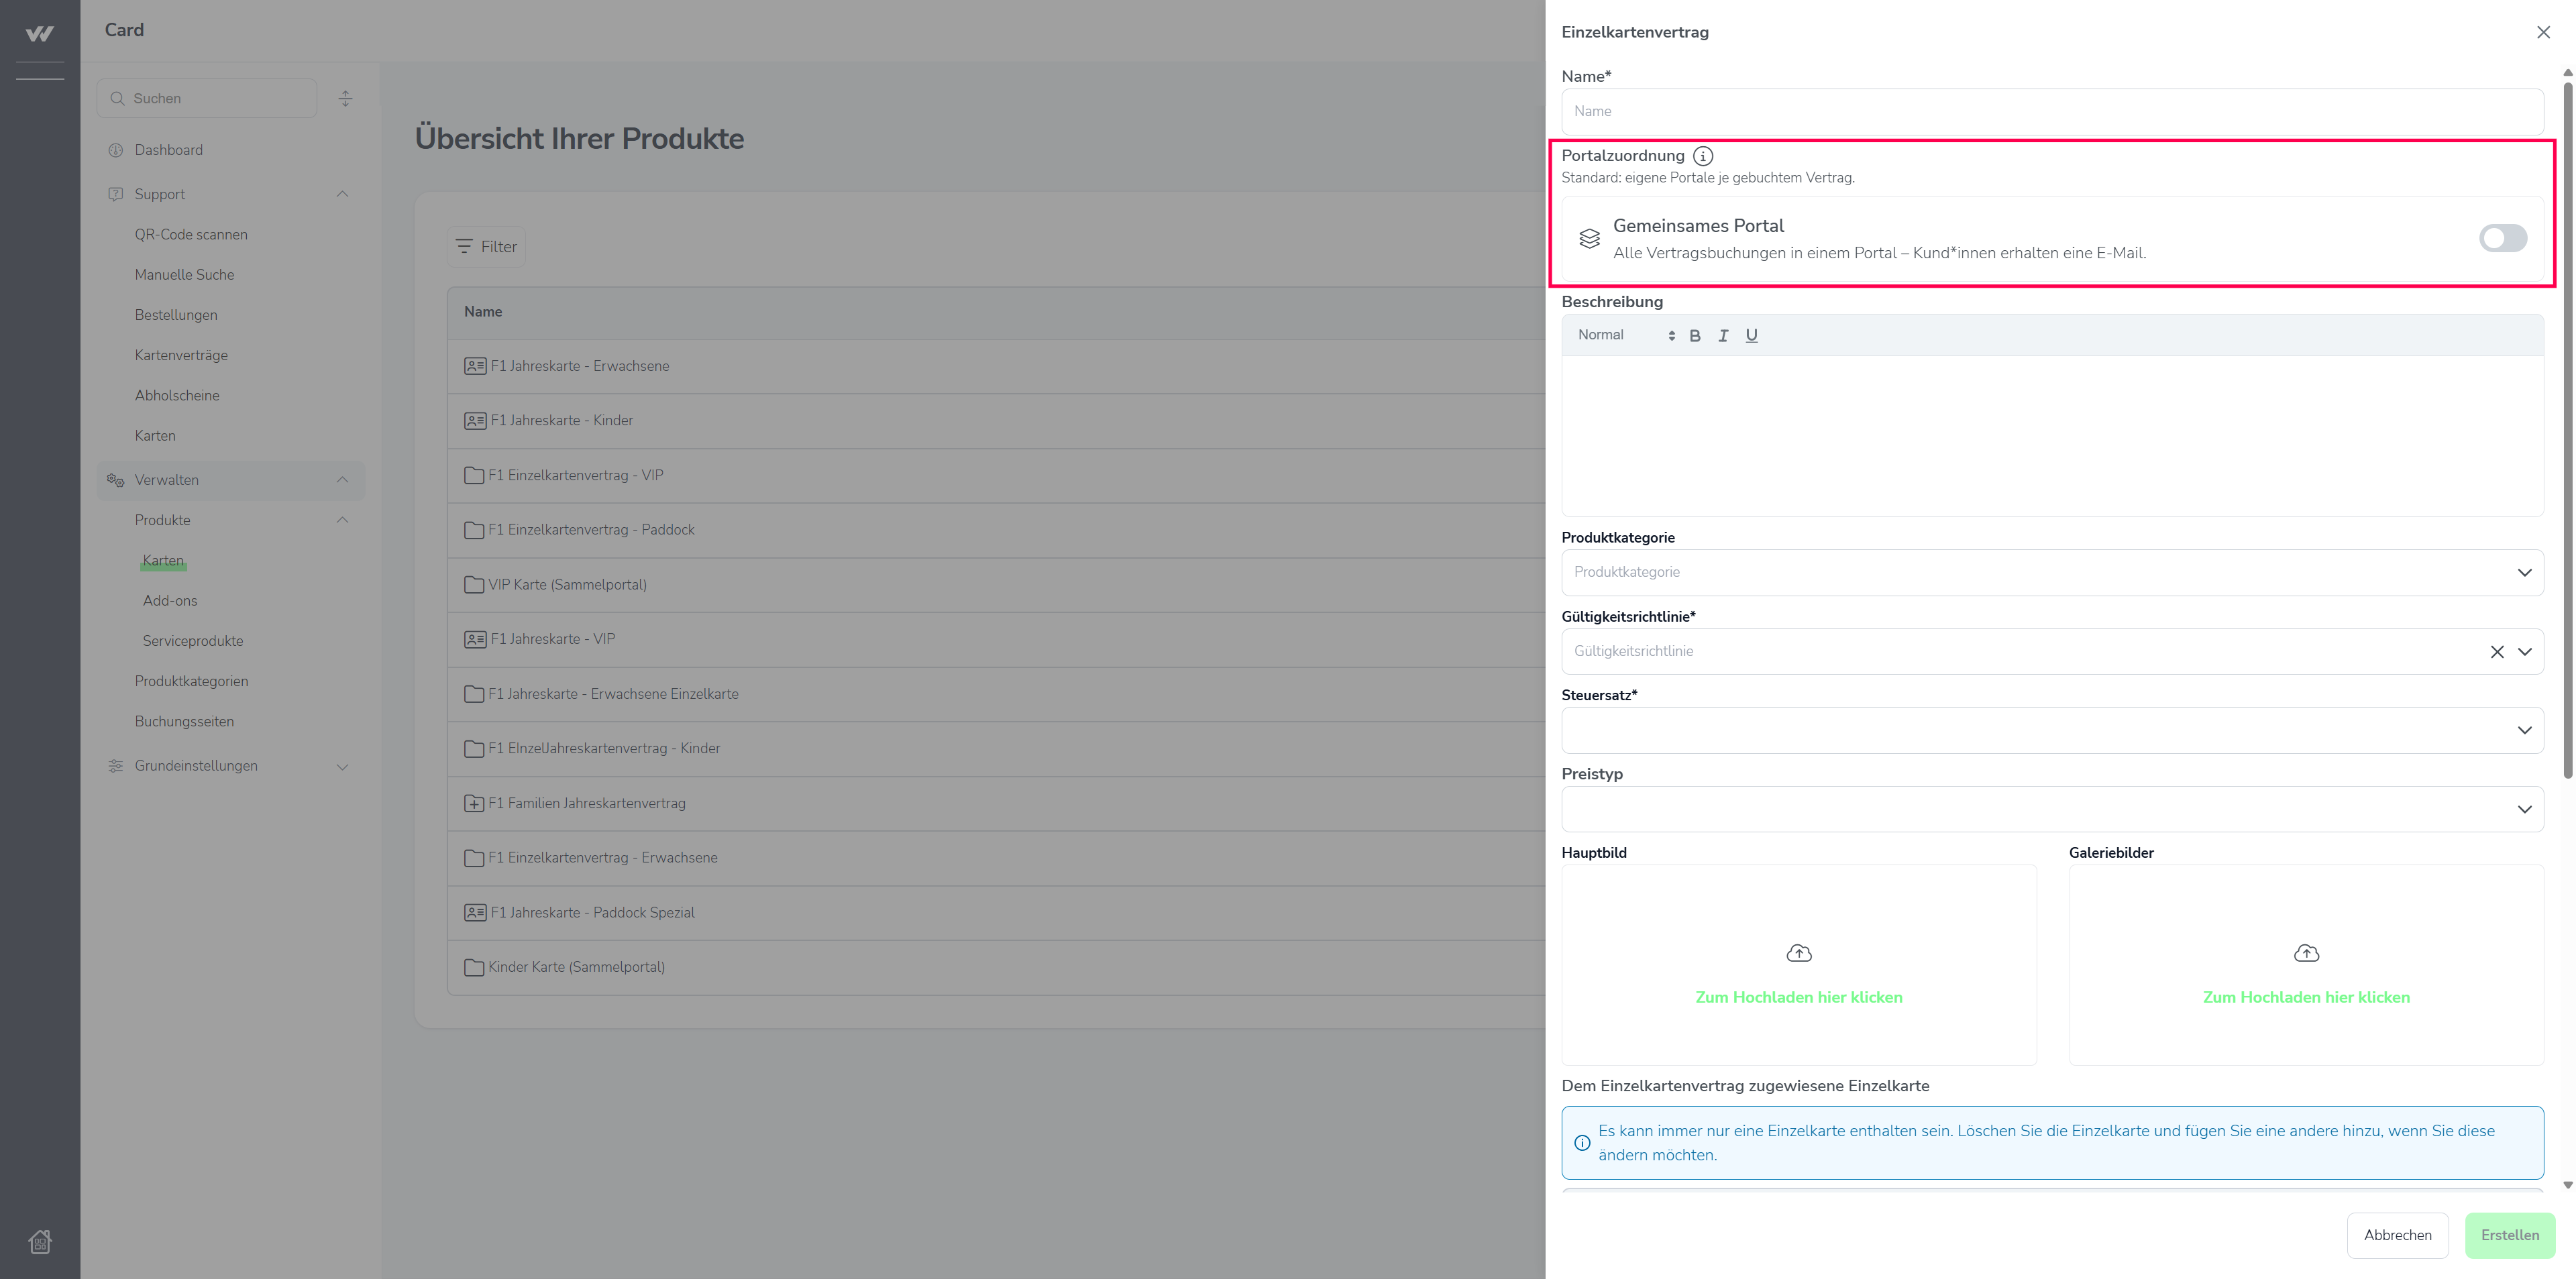This screenshot has width=2576, height=1279.
Task: Click the Galeriebilder cloud upload icon
Action: coord(2306,953)
